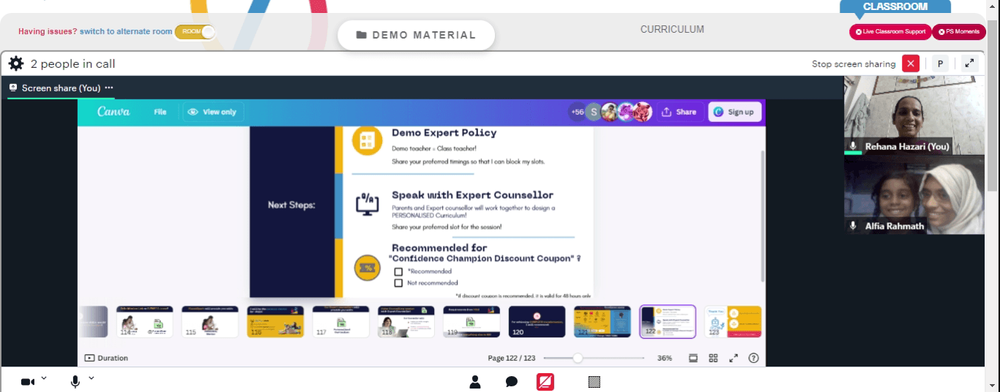The image size is (1000, 392).
Task: Select slide thumbnail 118
Action: [x=406, y=321]
